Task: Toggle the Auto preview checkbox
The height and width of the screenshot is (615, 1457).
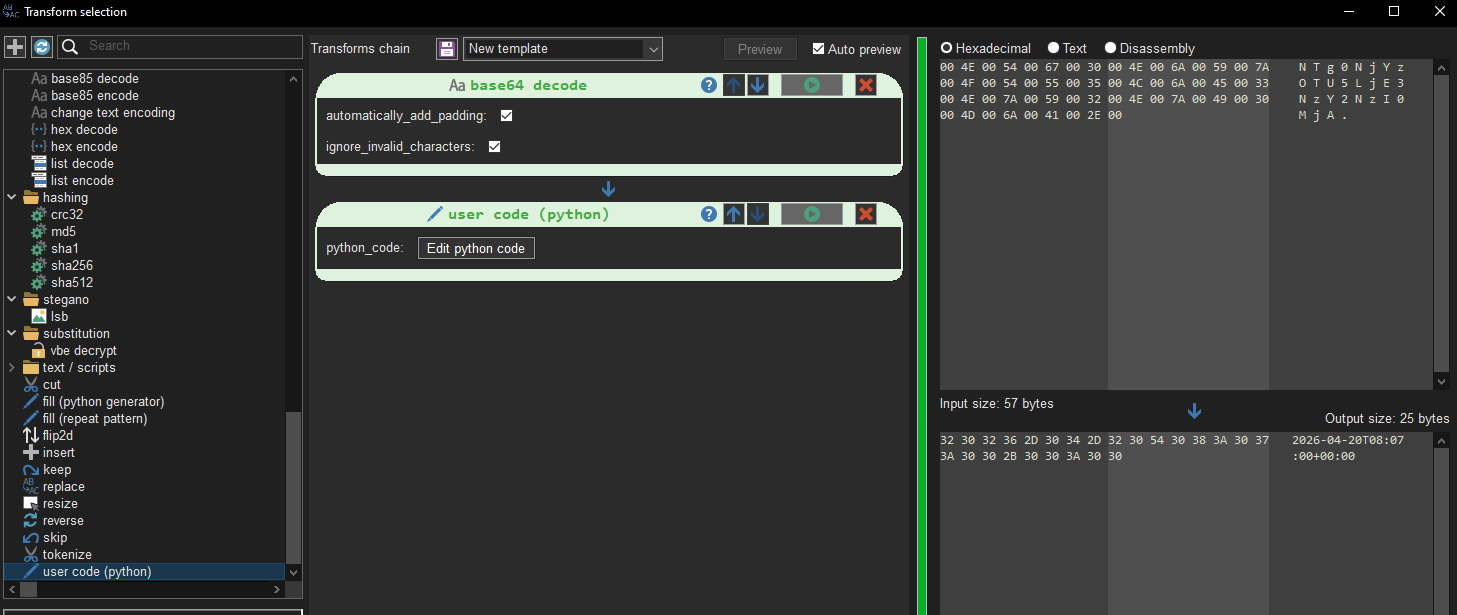Action: point(818,49)
